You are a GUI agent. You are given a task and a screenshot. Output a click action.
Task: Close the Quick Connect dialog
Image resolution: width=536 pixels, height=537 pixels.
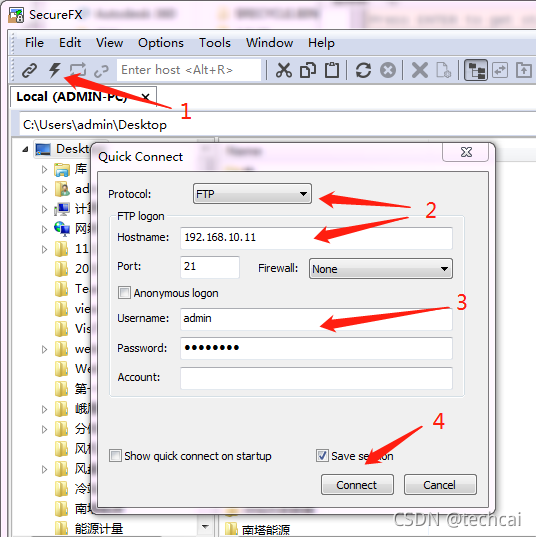point(466,152)
